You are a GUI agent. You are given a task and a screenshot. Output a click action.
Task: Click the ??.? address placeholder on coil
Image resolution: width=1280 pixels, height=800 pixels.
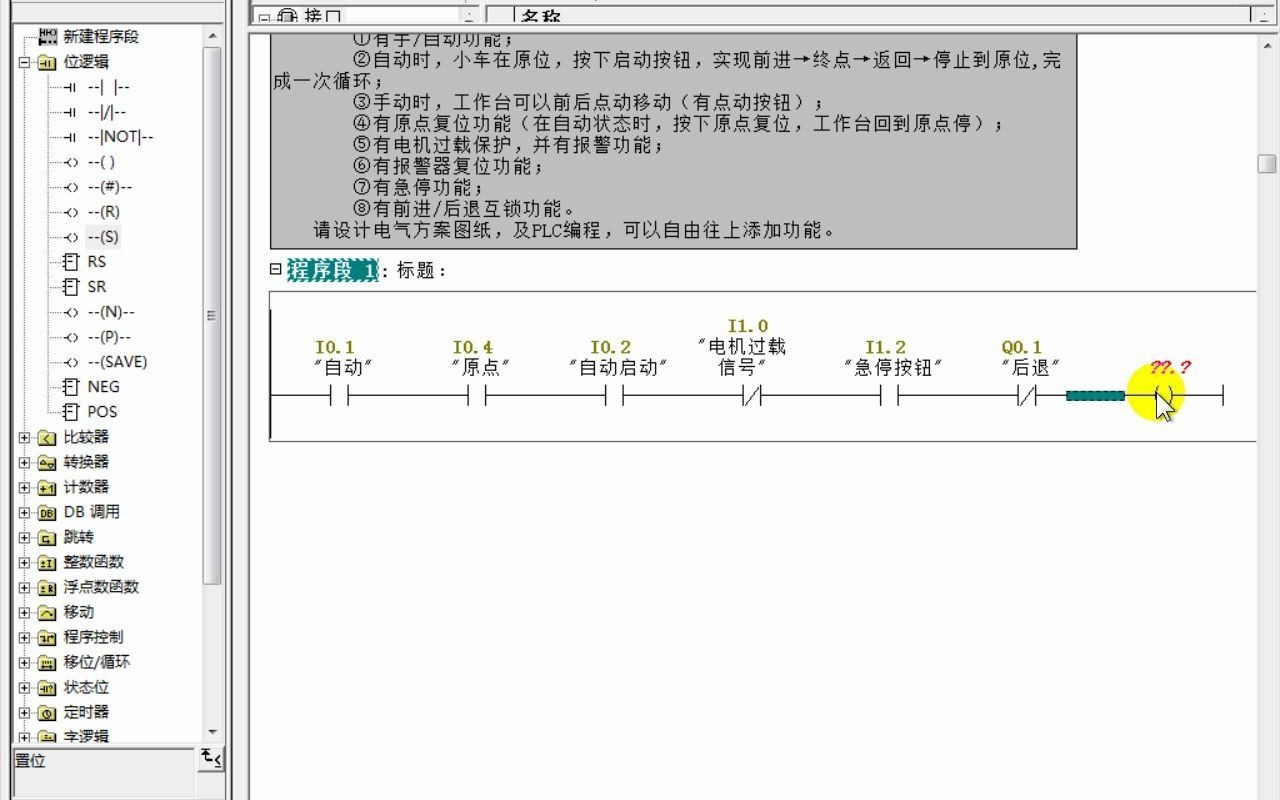point(1170,367)
